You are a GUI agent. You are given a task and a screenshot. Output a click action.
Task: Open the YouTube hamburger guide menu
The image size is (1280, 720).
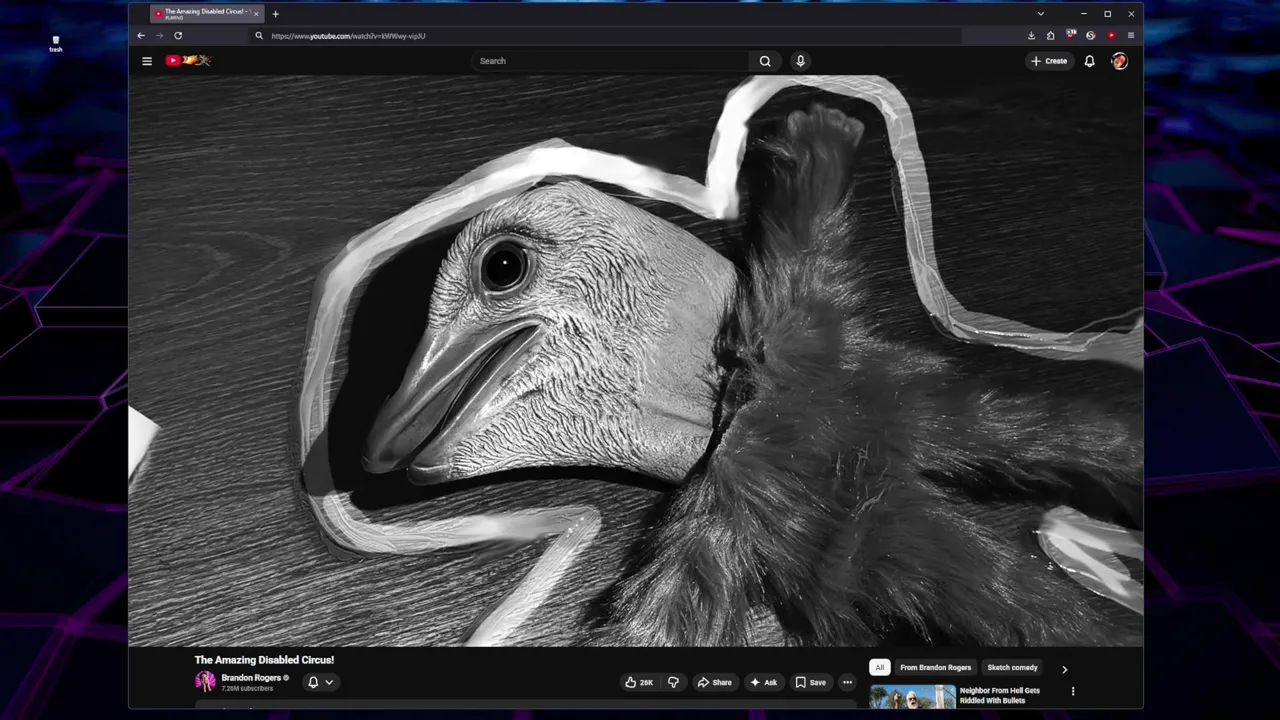tap(147, 61)
